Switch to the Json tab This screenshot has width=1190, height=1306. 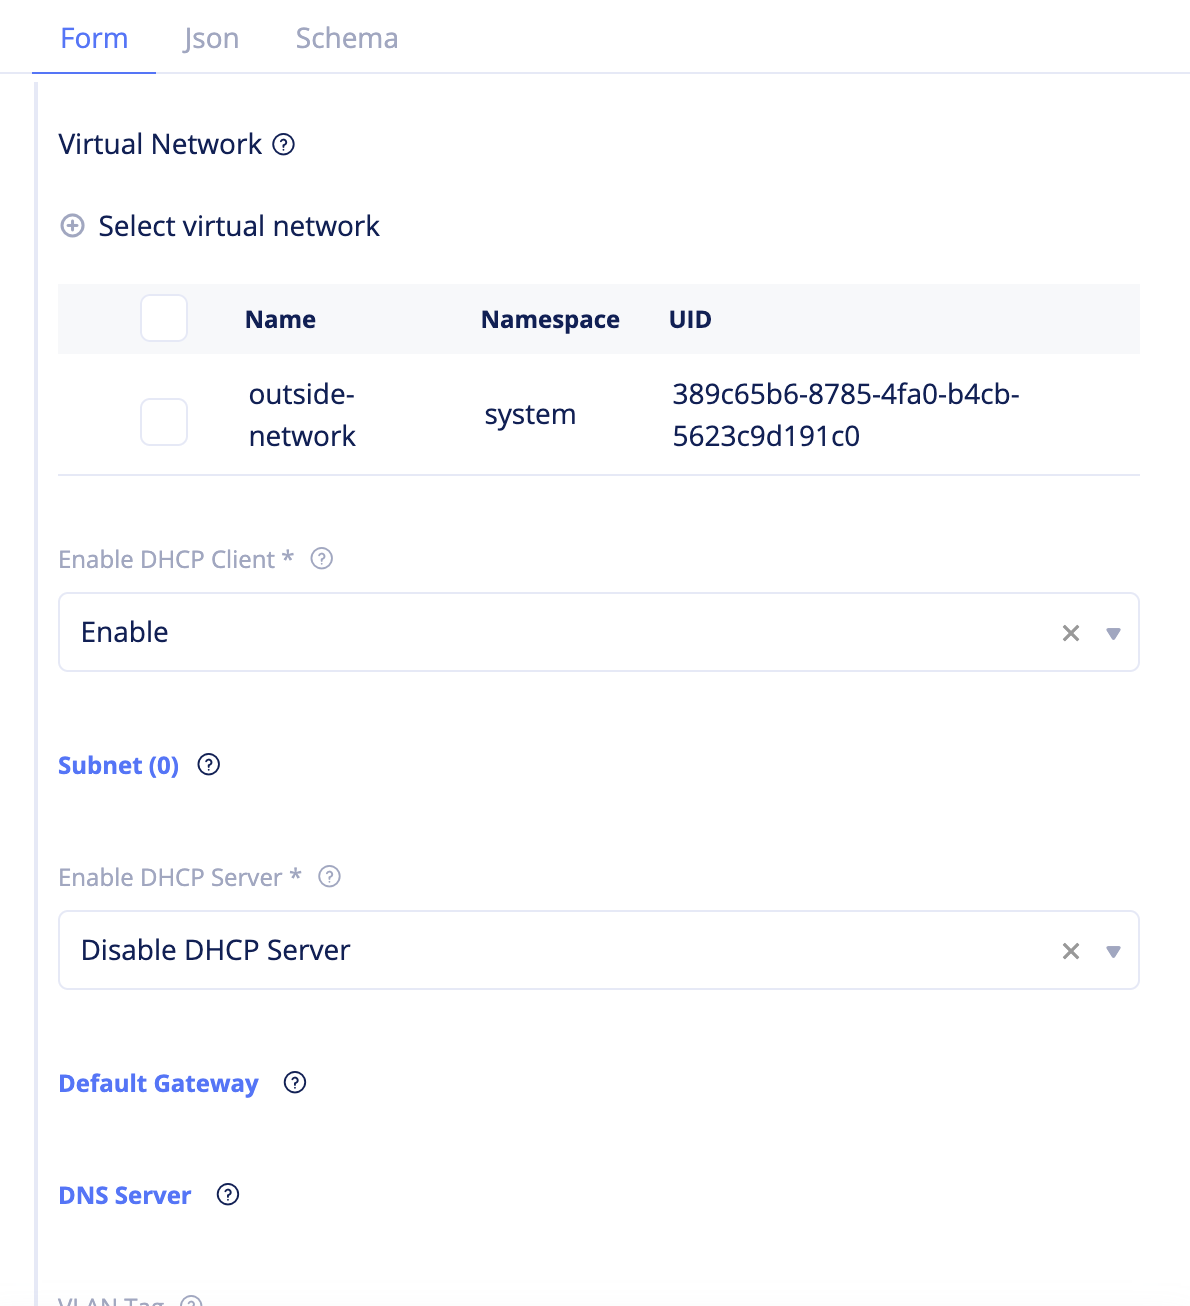(x=210, y=38)
